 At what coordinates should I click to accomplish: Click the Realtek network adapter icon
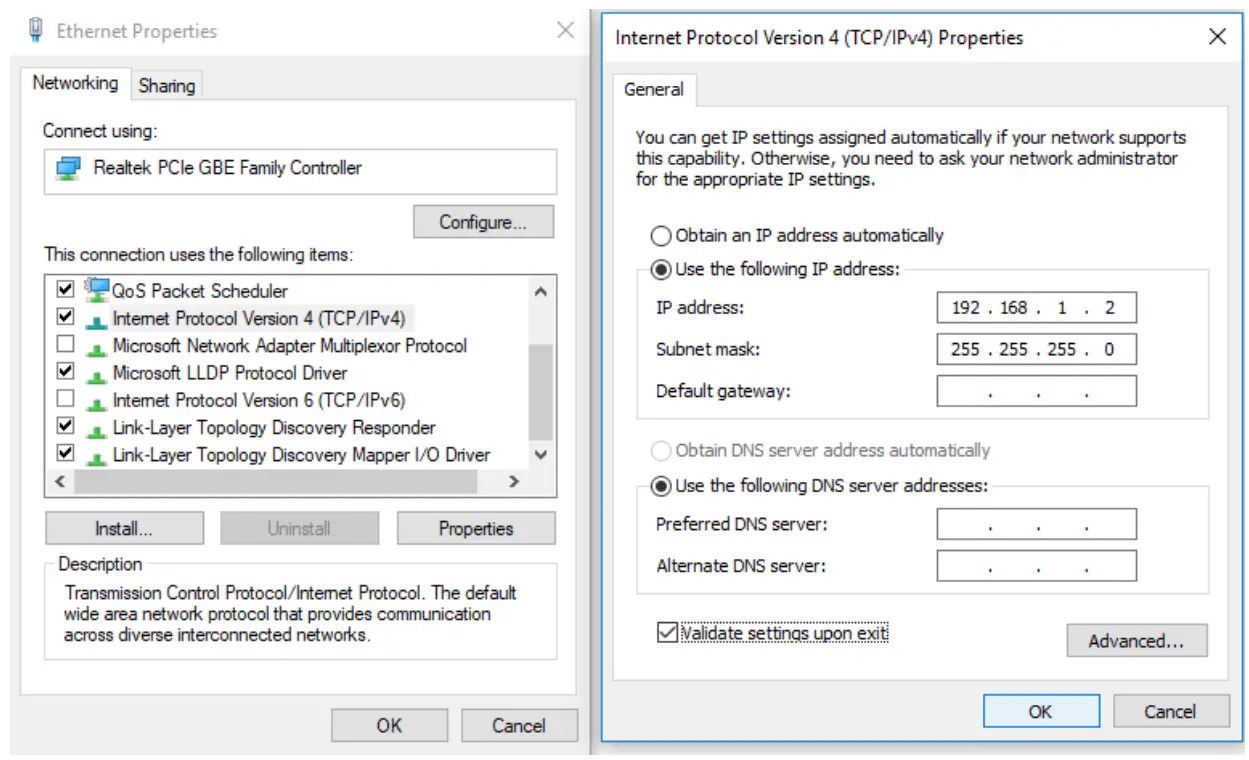pyautogui.click(x=68, y=168)
